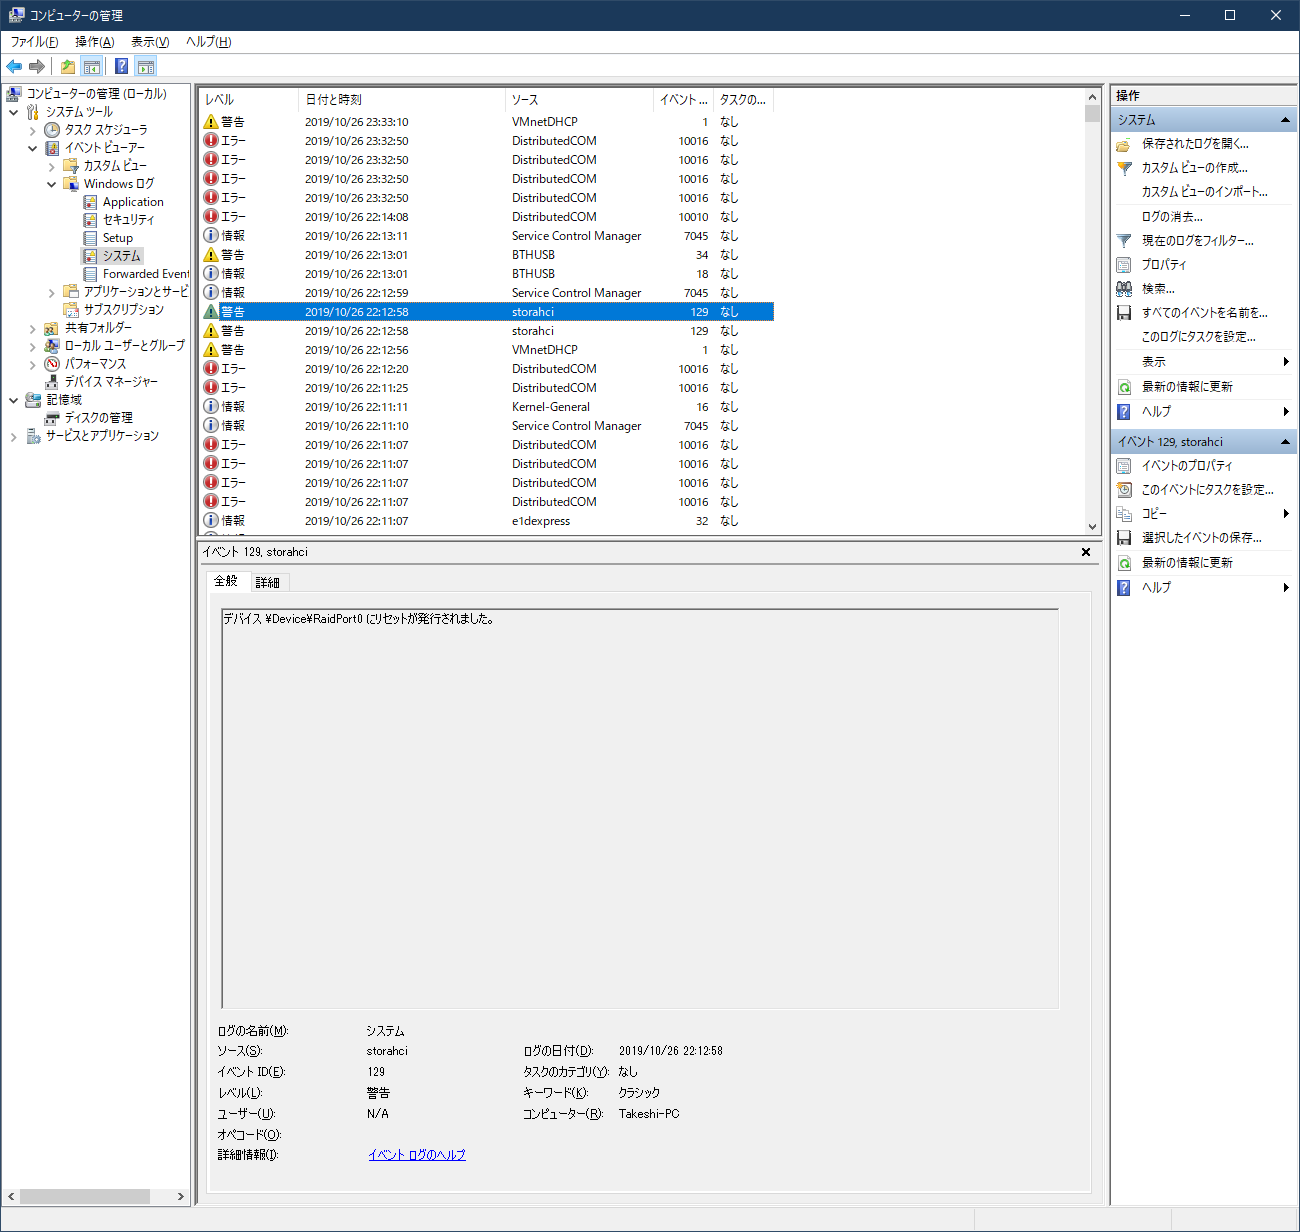
Task: Select the Application log in the tree
Action: click(x=133, y=202)
